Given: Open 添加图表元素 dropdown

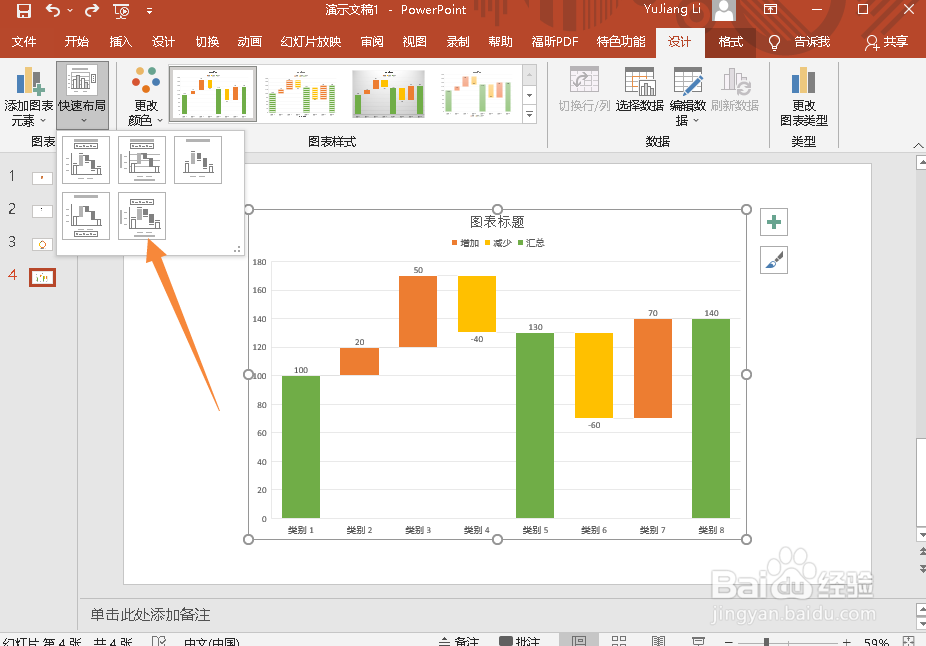Looking at the screenshot, I should point(28,96).
